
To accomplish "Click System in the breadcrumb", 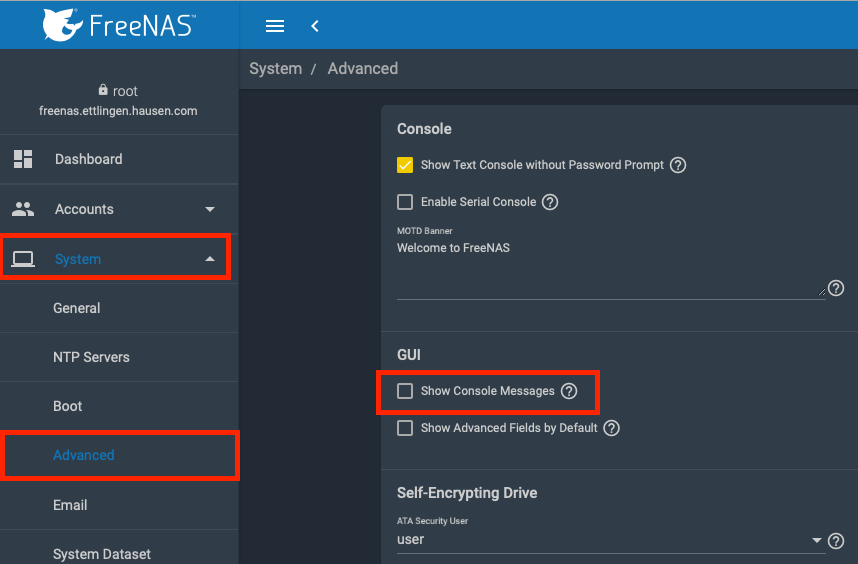I will pyautogui.click(x=275, y=68).
